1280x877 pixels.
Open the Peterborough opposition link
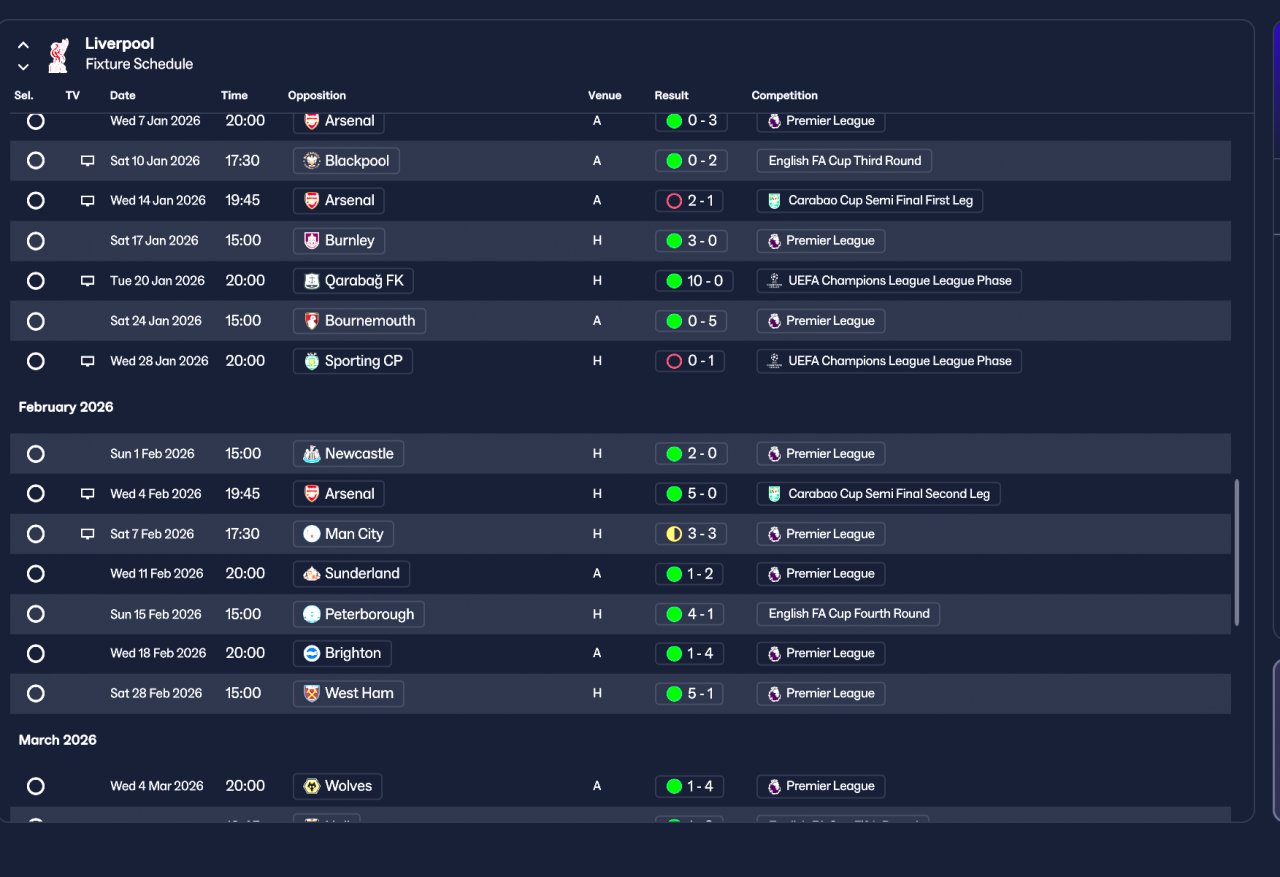point(358,614)
